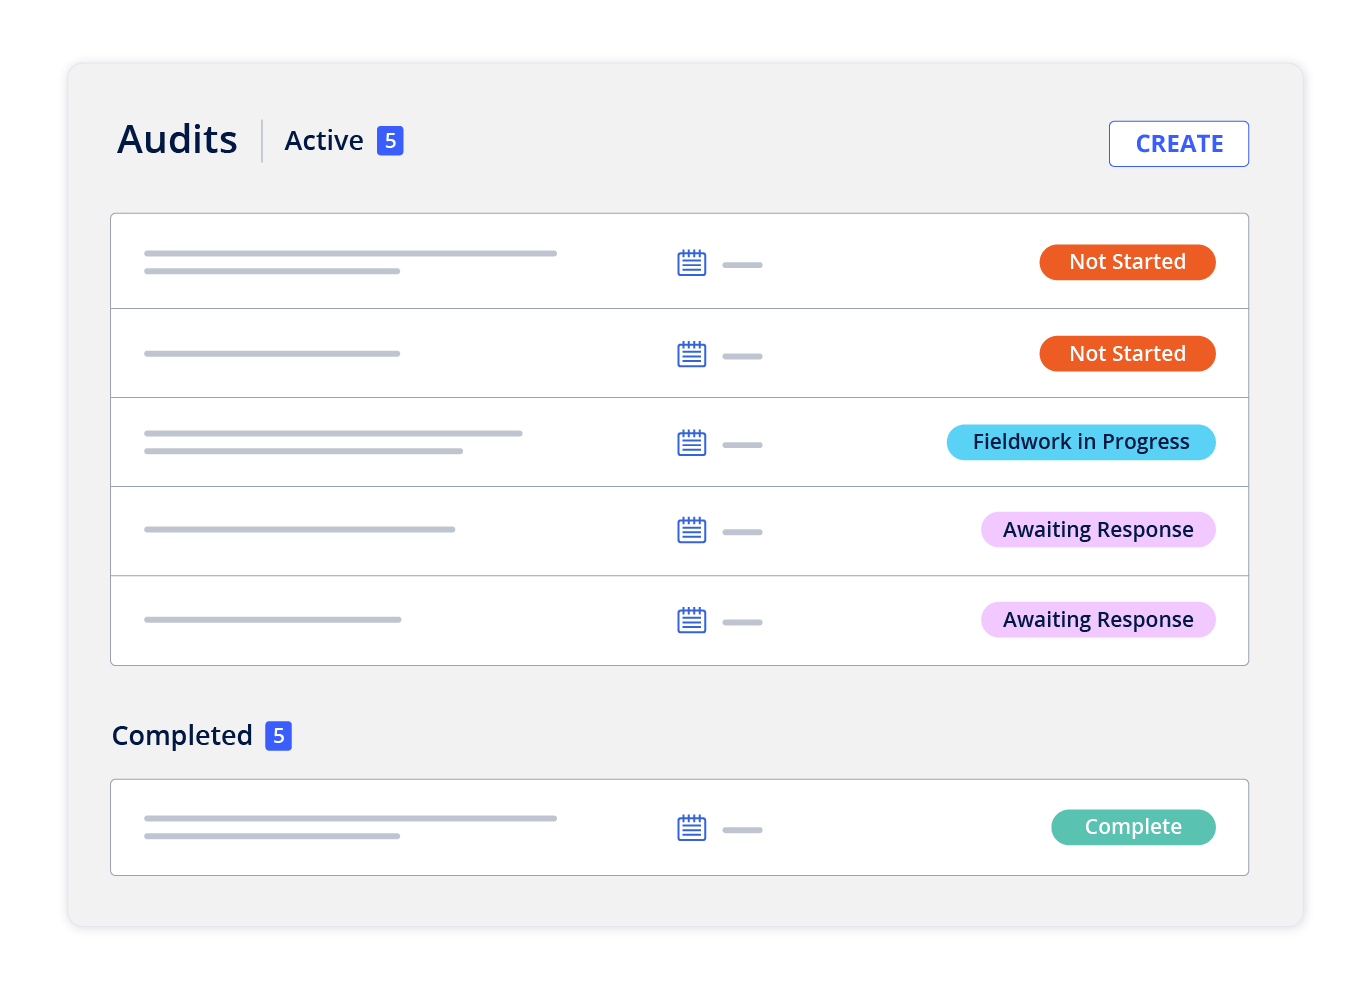The image size is (1371, 990).
Task: Open calendar icon in Complete row
Action: coord(692,827)
